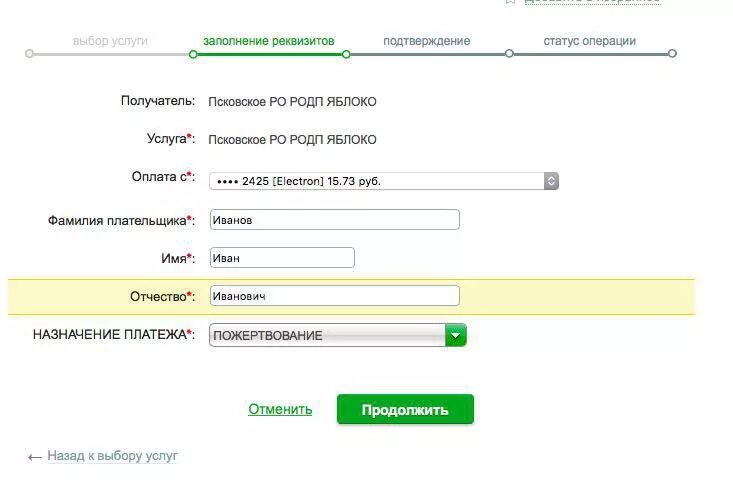Select the 'выбор услуги' step
Screen dimensions: 733x482
coord(110,41)
